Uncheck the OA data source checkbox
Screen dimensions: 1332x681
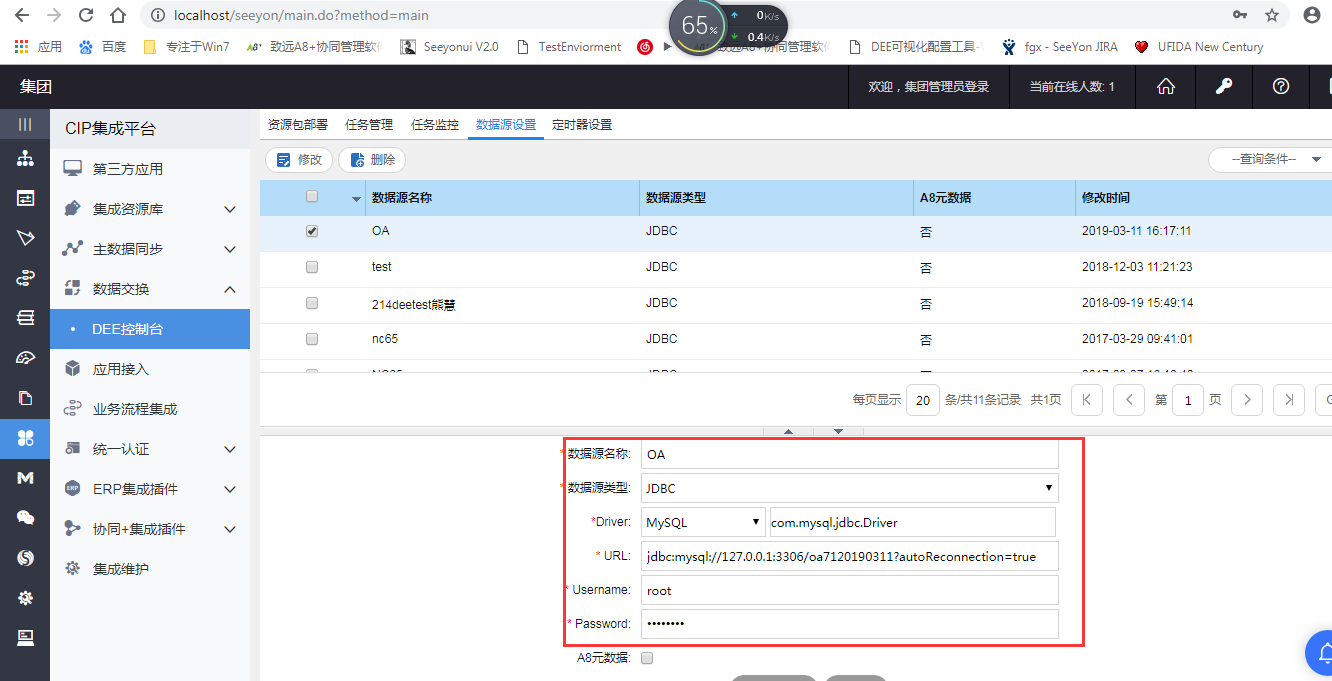point(312,231)
